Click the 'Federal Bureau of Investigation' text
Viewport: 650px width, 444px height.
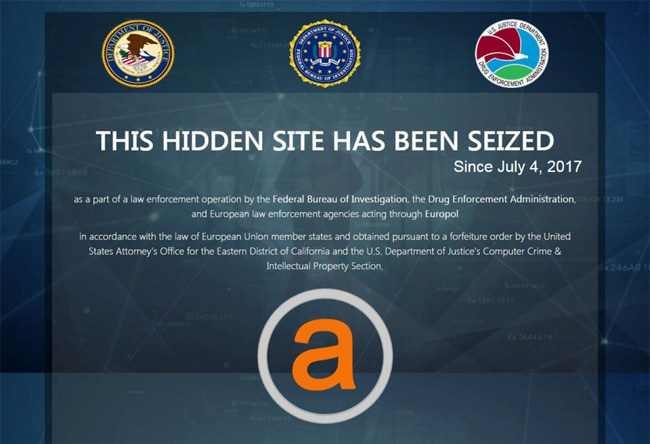point(340,199)
